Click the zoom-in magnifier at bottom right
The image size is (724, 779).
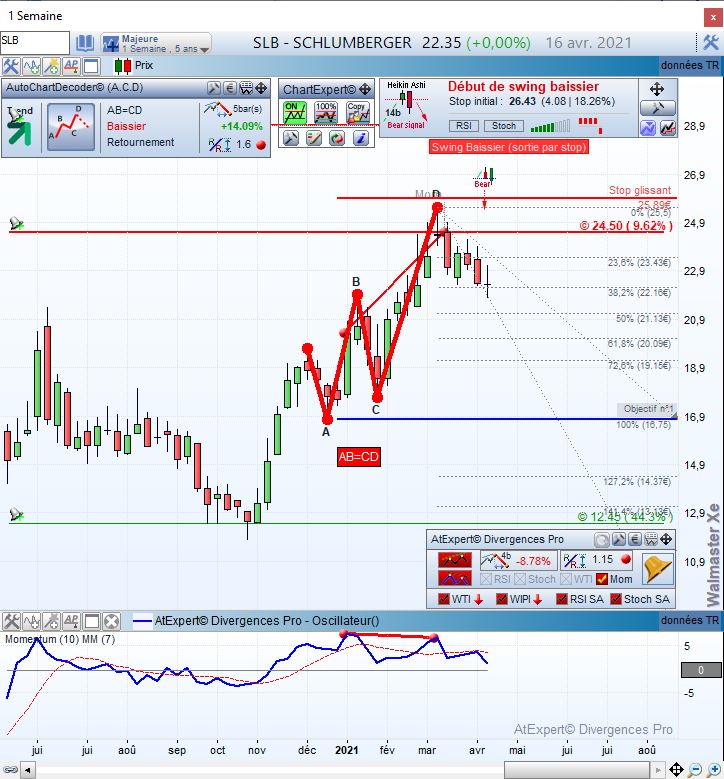714,770
